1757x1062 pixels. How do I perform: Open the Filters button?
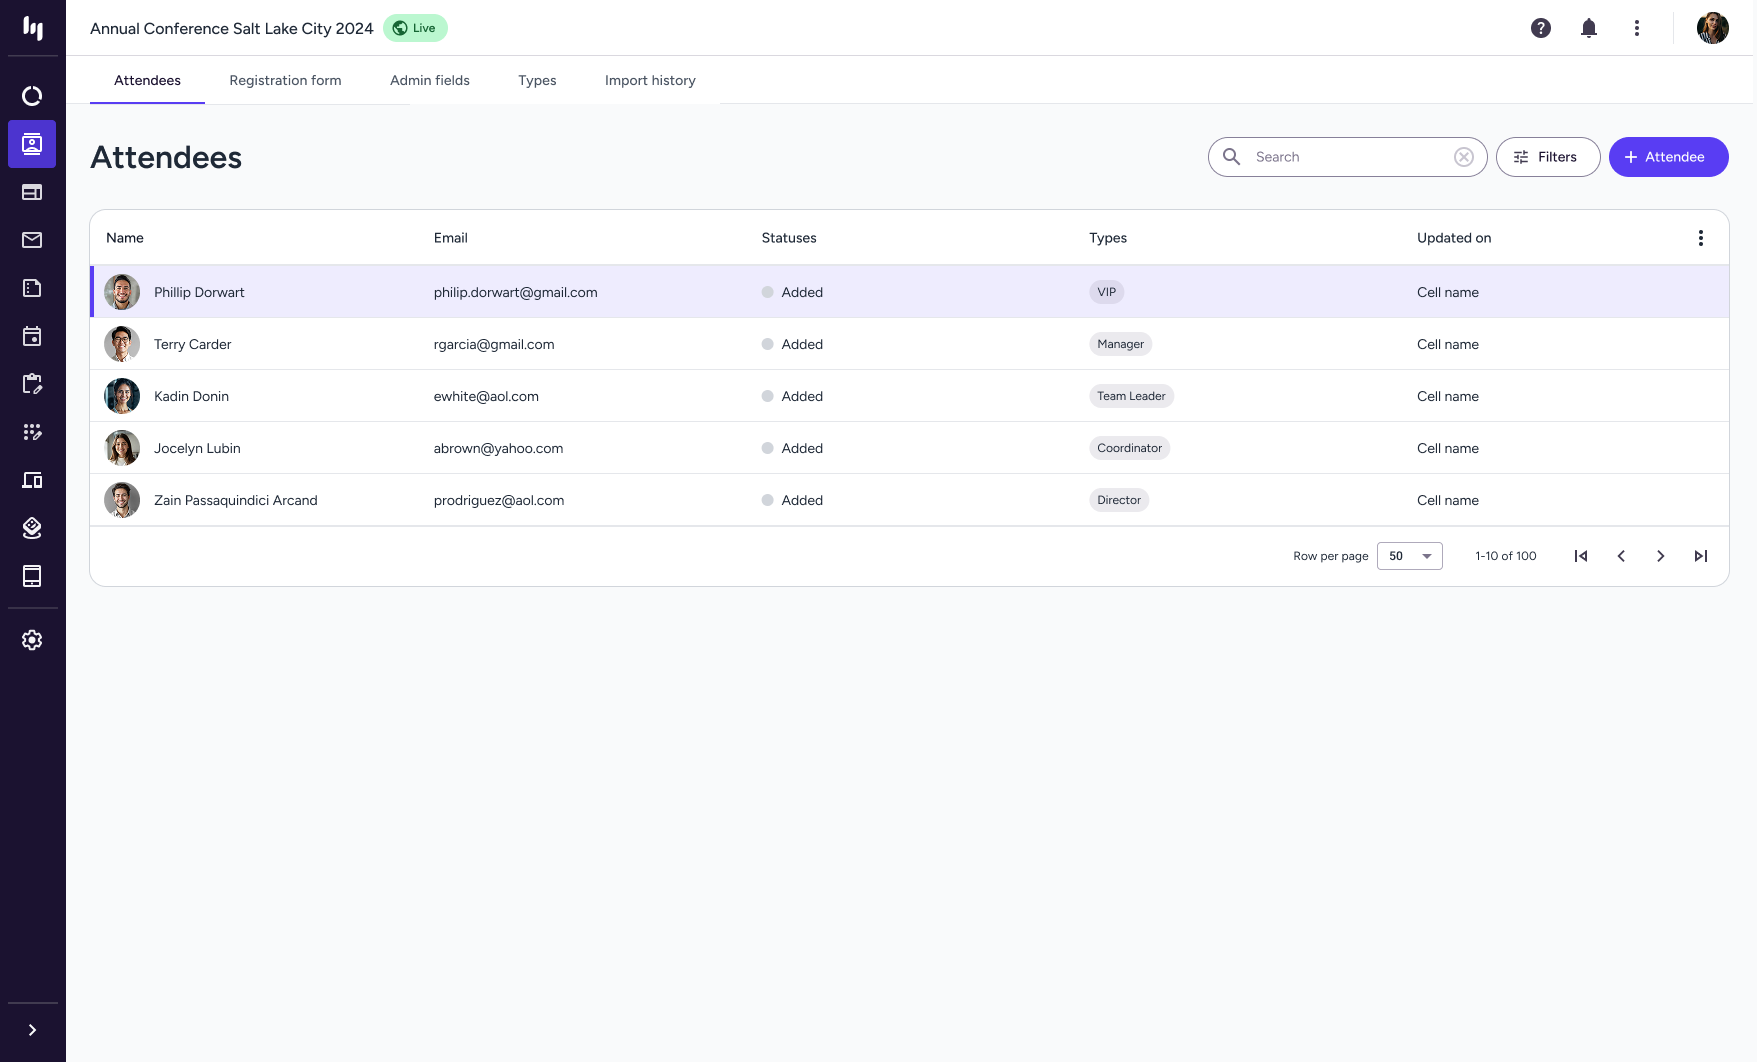[x=1548, y=157]
